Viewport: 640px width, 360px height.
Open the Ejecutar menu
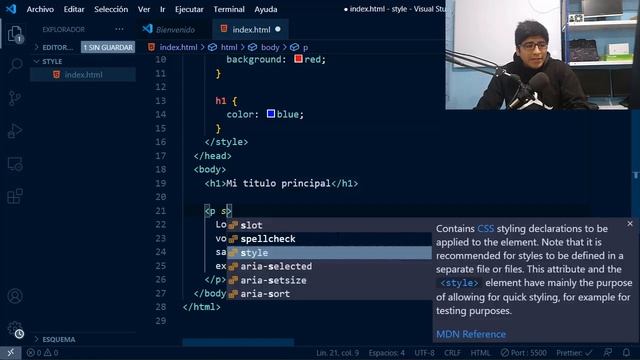(189, 9)
